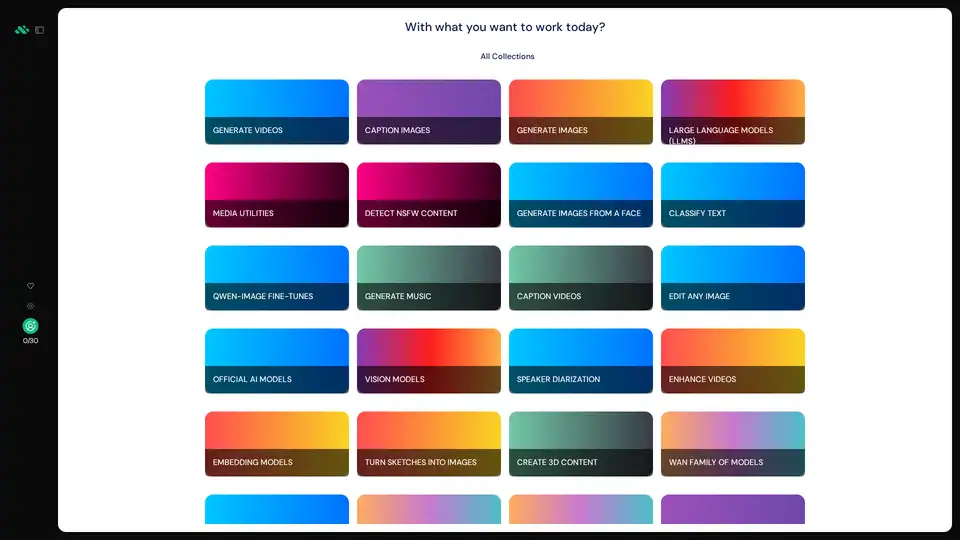The width and height of the screenshot is (960, 540).
Task: Open the Speaker Diarization collection
Action: click(581, 361)
